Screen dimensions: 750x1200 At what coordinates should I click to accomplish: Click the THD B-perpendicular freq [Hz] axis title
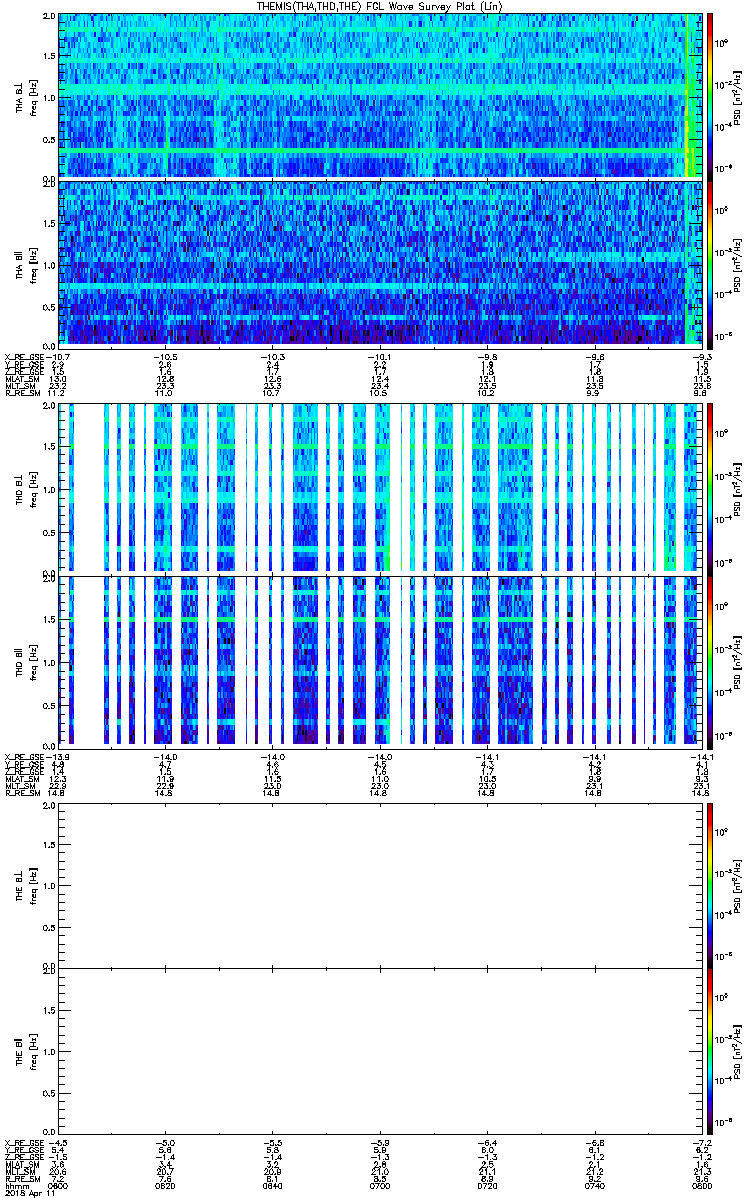31,488
